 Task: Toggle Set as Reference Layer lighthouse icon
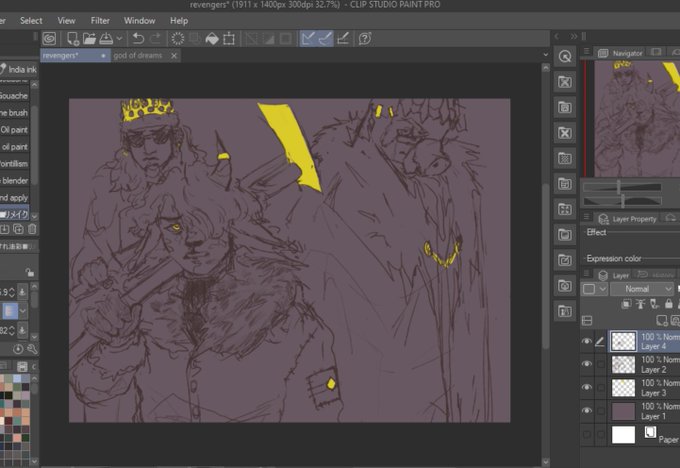point(640,304)
